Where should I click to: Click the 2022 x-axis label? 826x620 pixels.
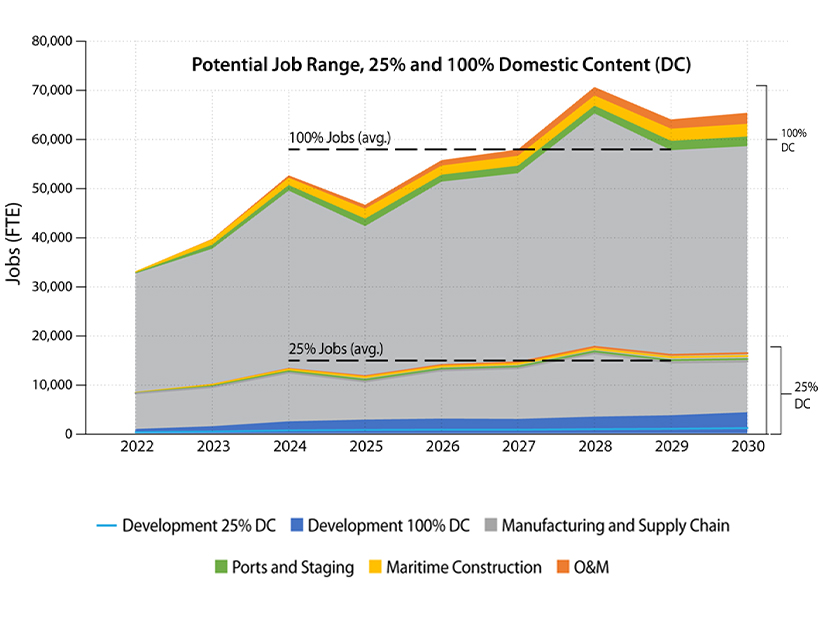tap(137, 450)
